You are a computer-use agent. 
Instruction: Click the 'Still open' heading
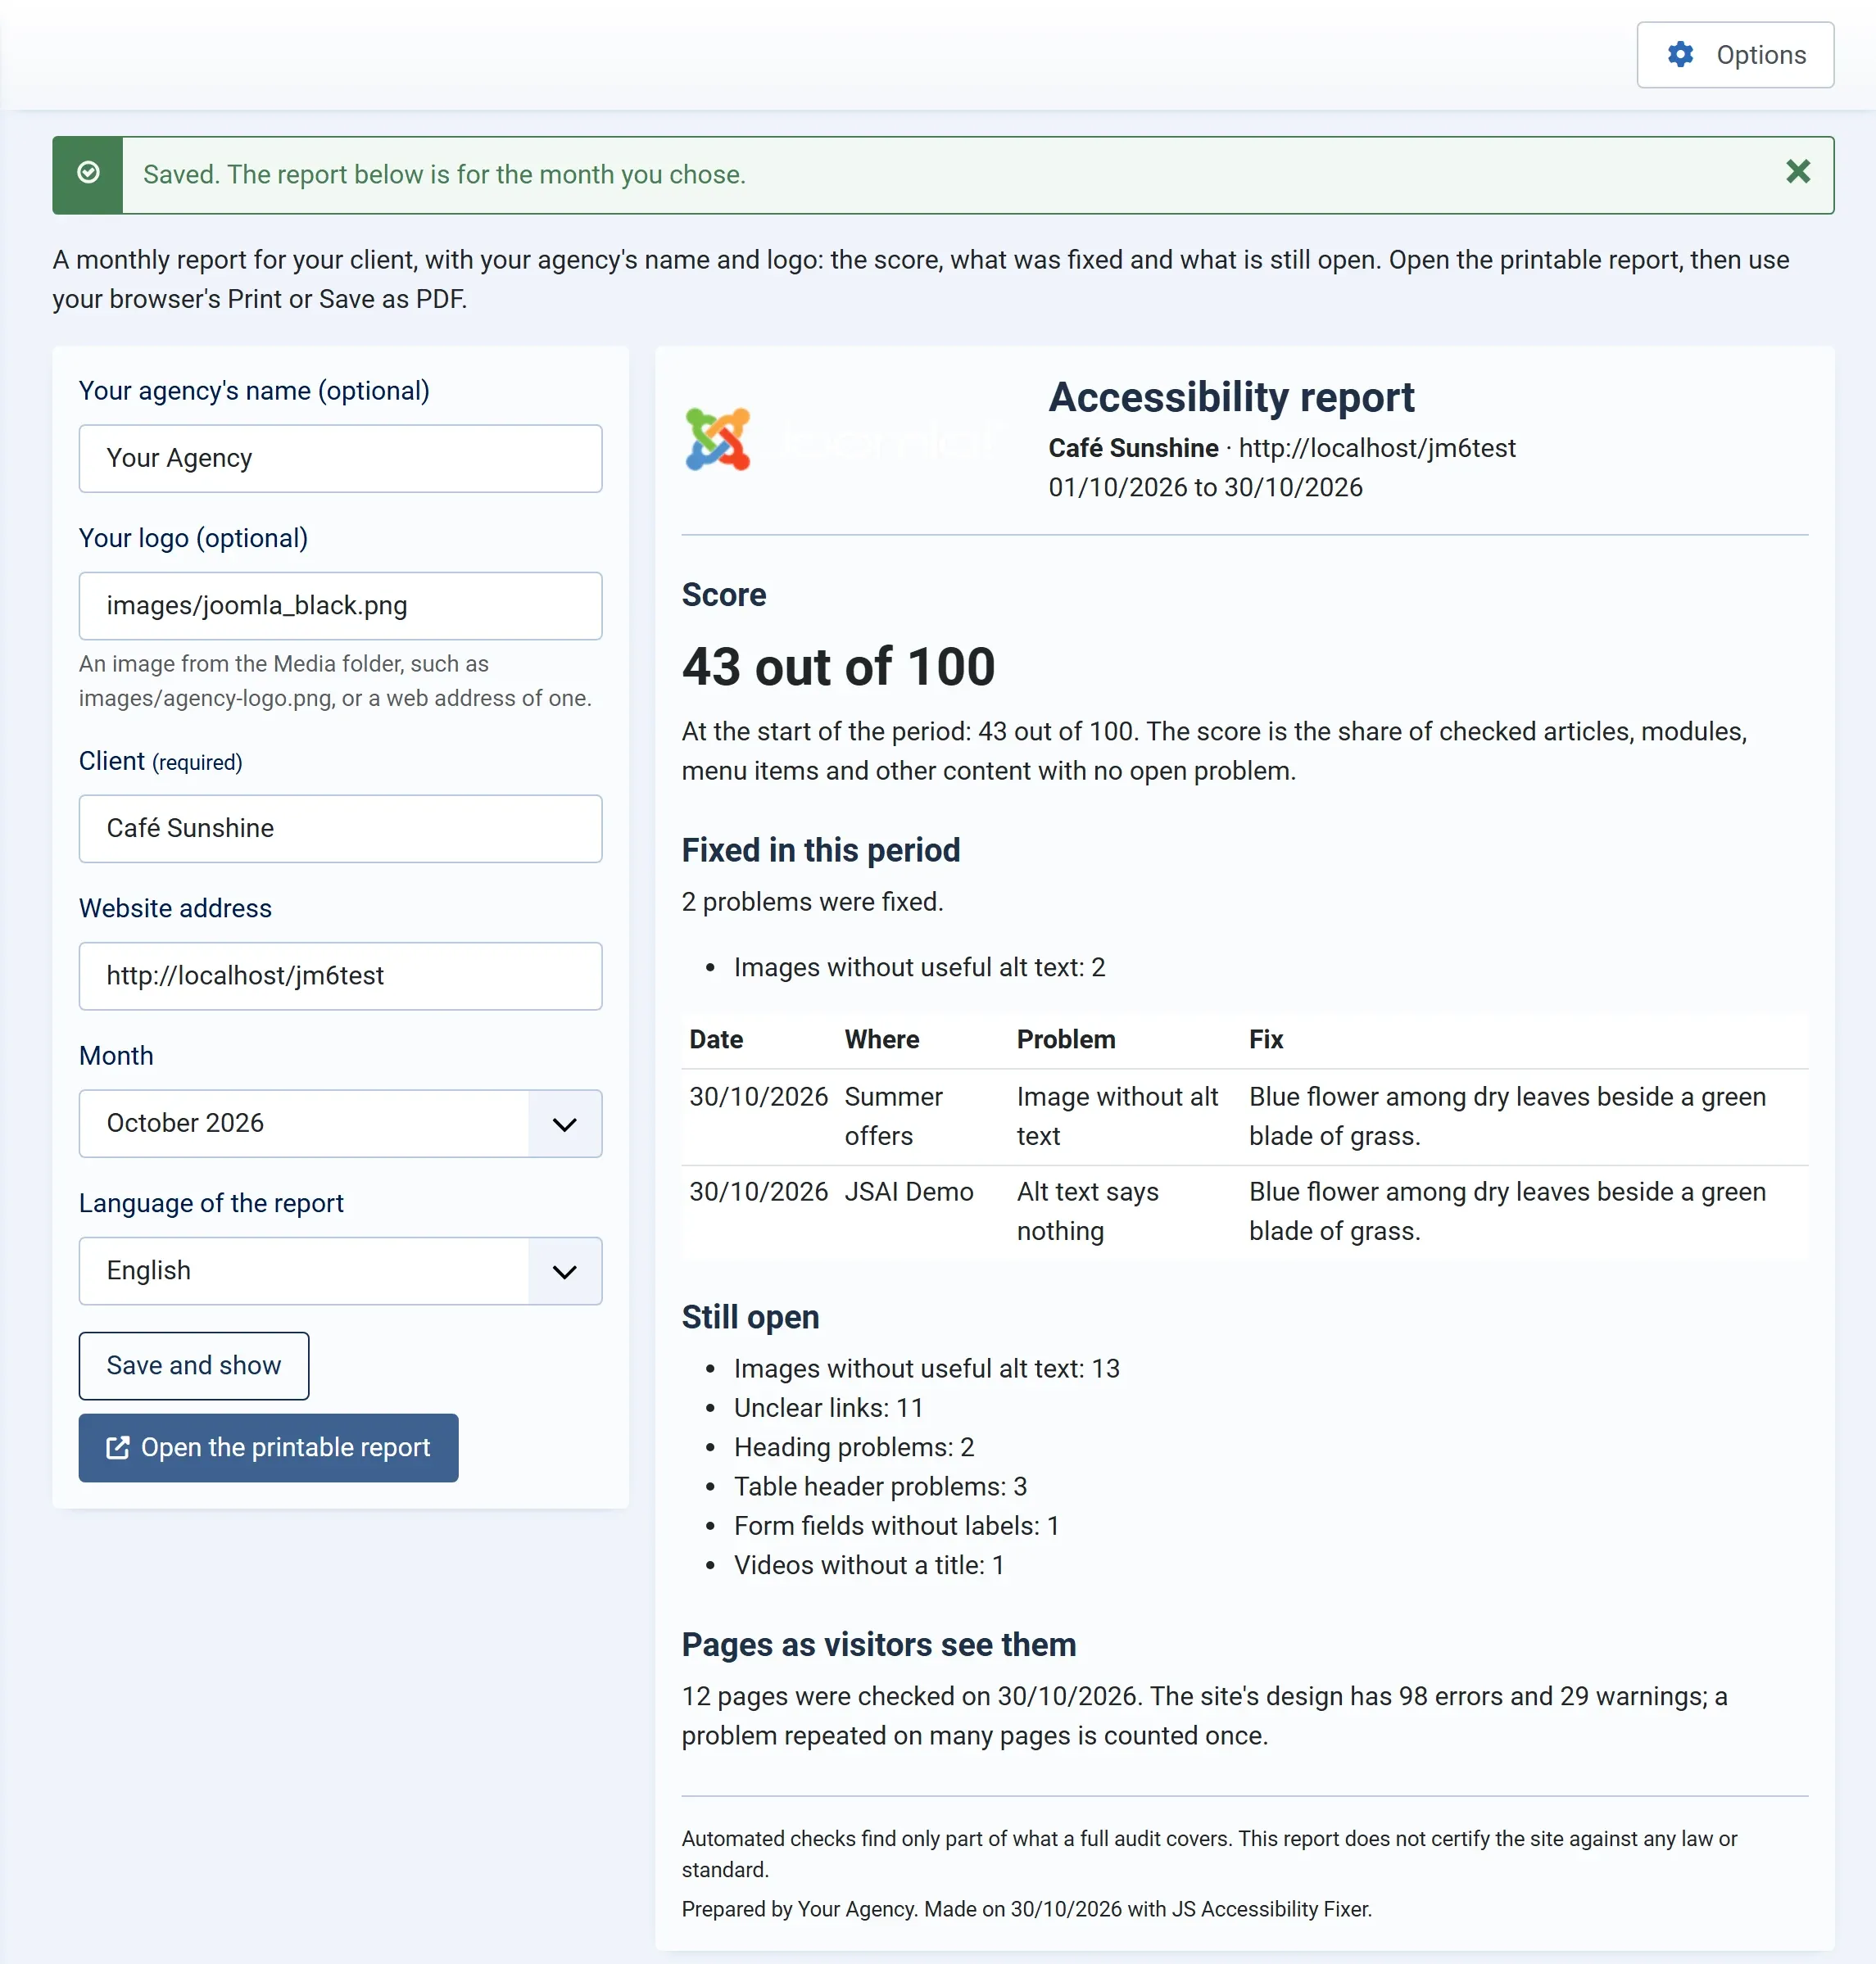pyautogui.click(x=750, y=1317)
